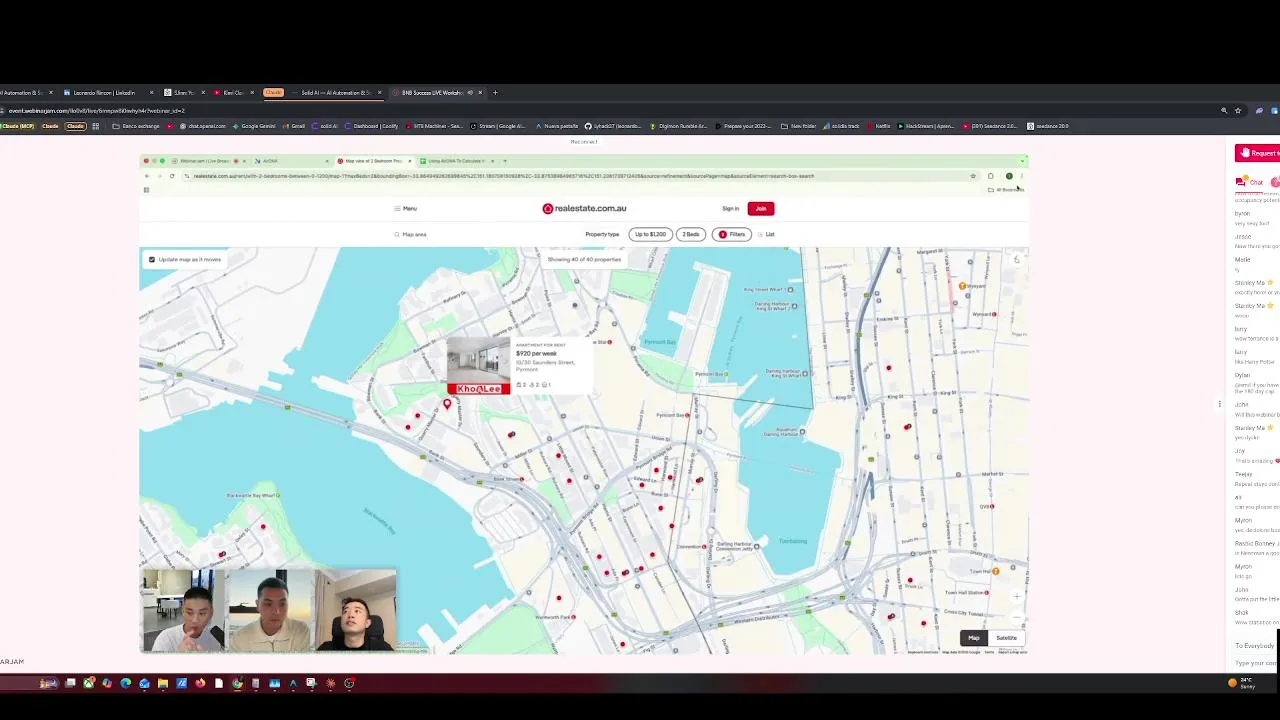Open the File Explorer folder taskbar icon
The image size is (1280, 720).
click(x=163, y=684)
